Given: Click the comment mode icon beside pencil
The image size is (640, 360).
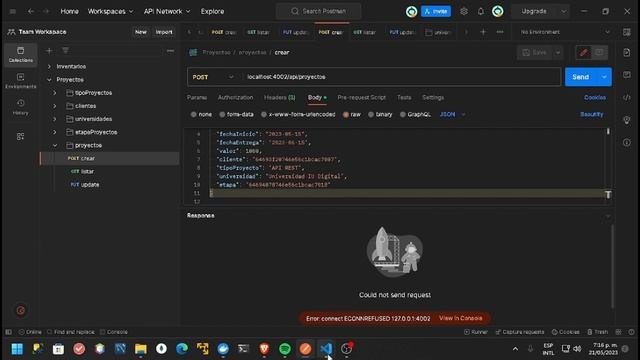Looking at the screenshot, I should click(x=599, y=52).
